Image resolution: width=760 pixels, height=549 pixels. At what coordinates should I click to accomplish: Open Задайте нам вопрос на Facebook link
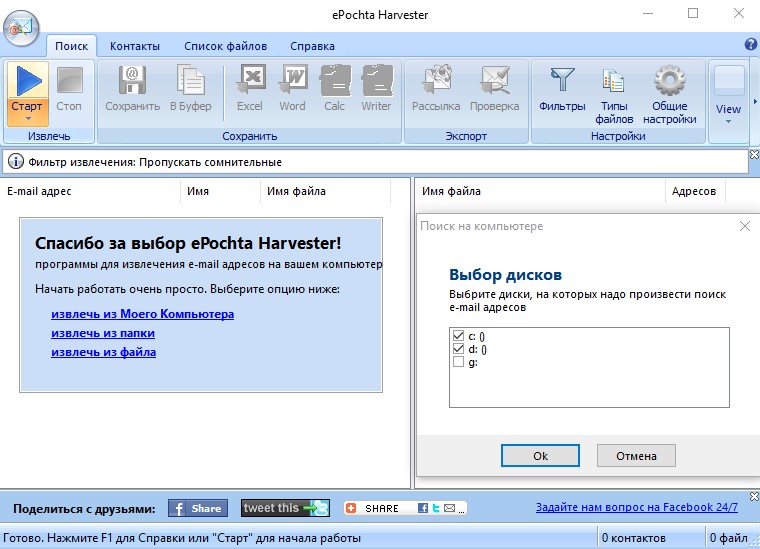tap(636, 507)
